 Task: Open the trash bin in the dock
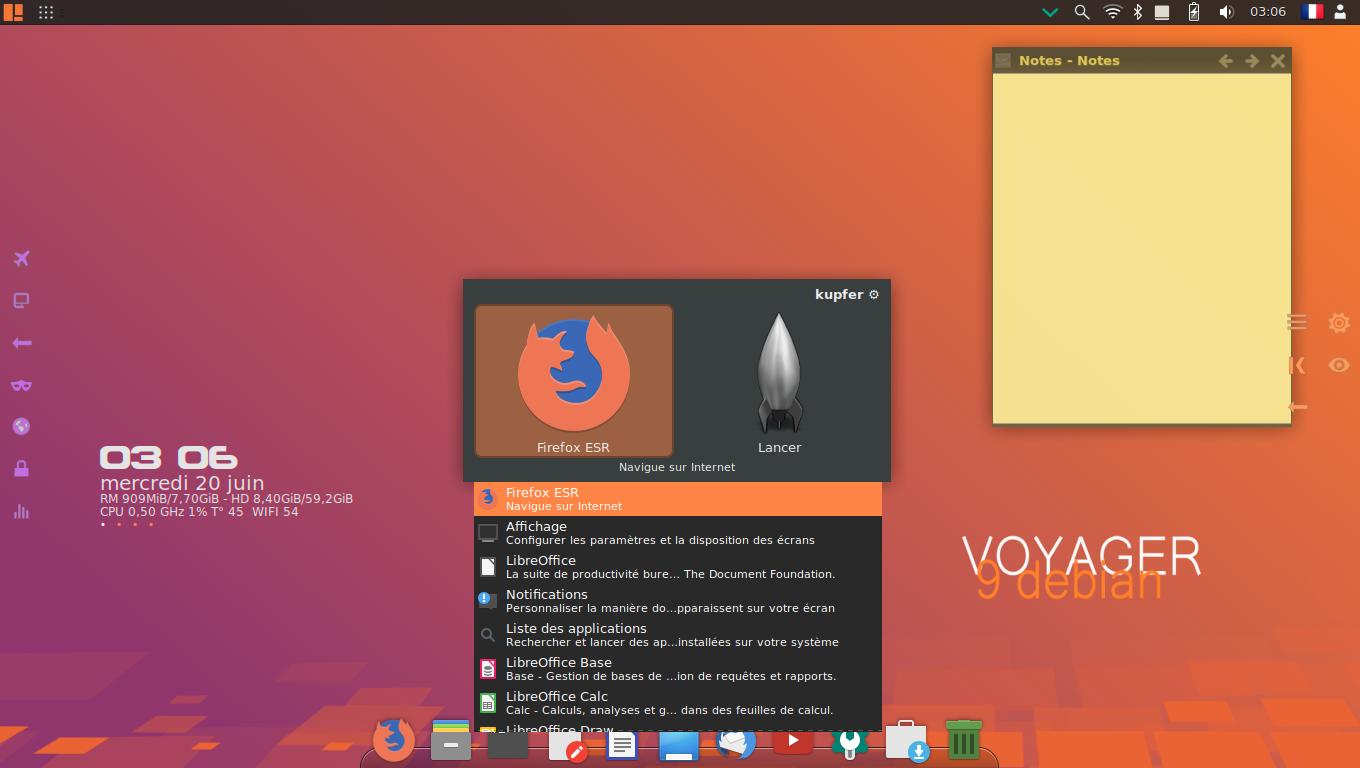point(963,740)
